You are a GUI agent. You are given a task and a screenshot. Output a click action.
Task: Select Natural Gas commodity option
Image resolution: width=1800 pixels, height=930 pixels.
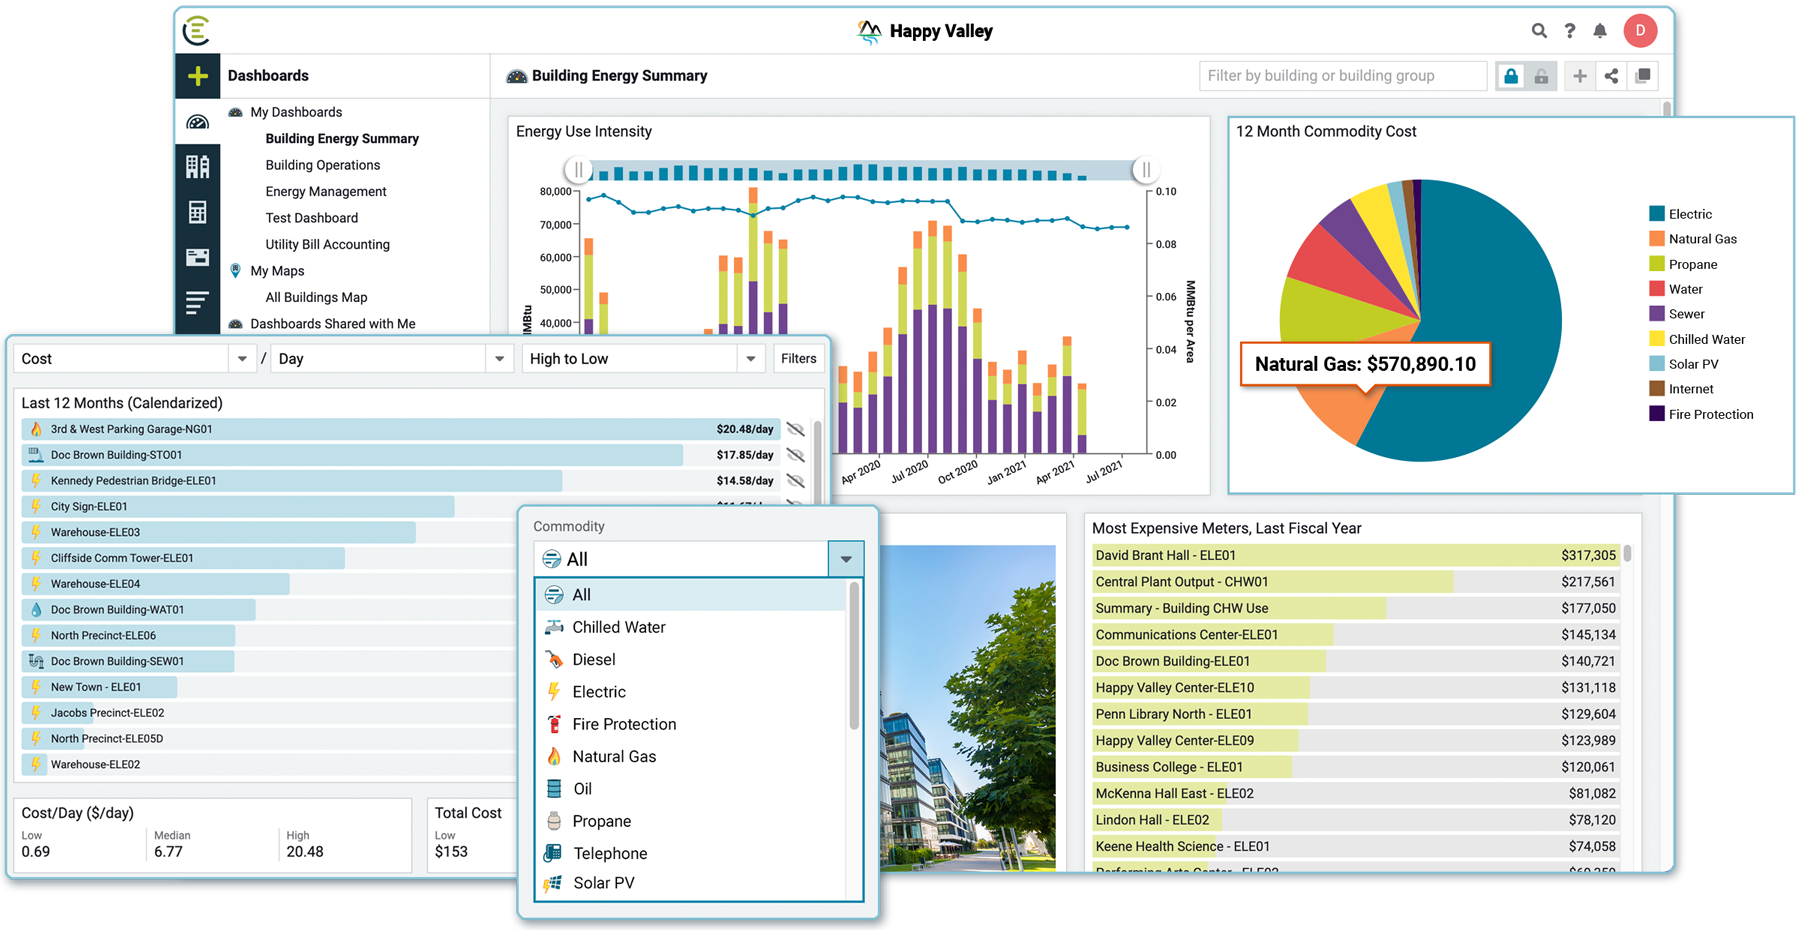(691, 757)
